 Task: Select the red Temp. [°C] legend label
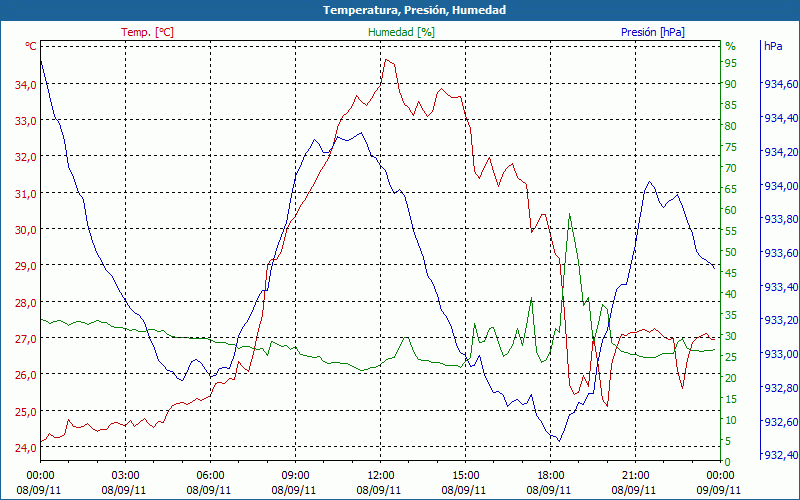(147, 32)
